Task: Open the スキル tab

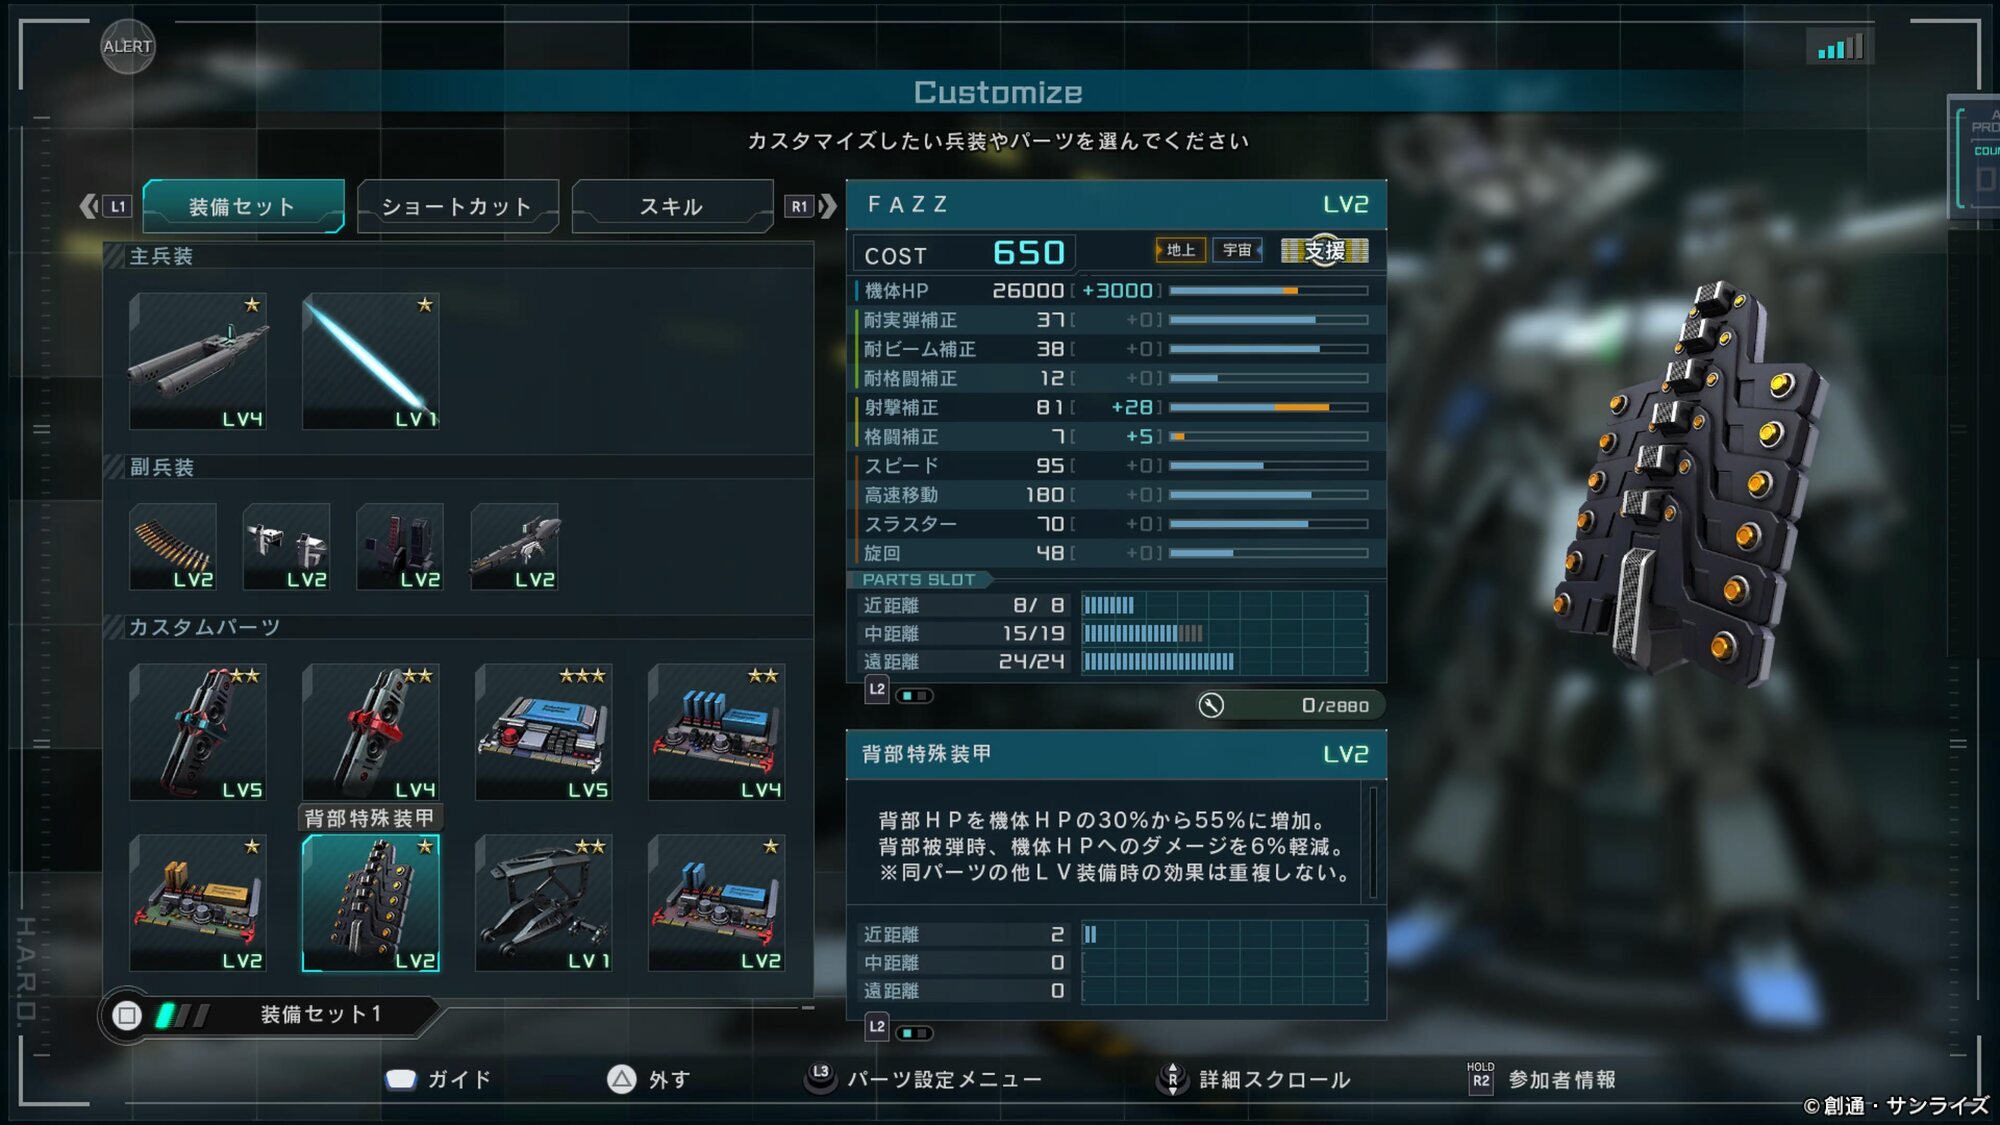Action: [672, 207]
